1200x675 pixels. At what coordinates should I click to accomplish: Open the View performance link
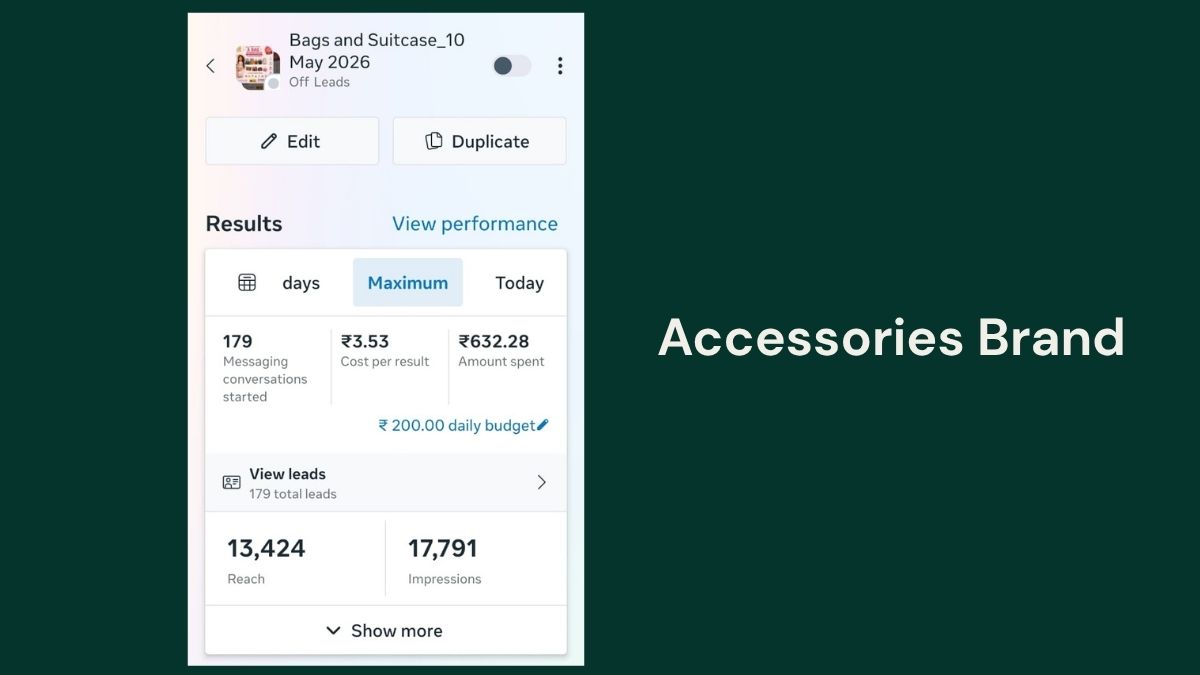click(475, 224)
